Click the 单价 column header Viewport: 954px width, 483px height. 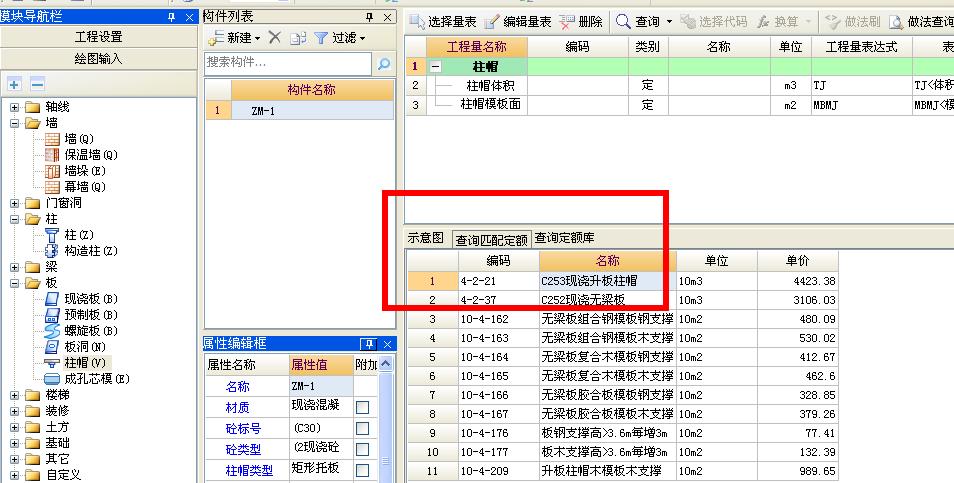click(798, 261)
